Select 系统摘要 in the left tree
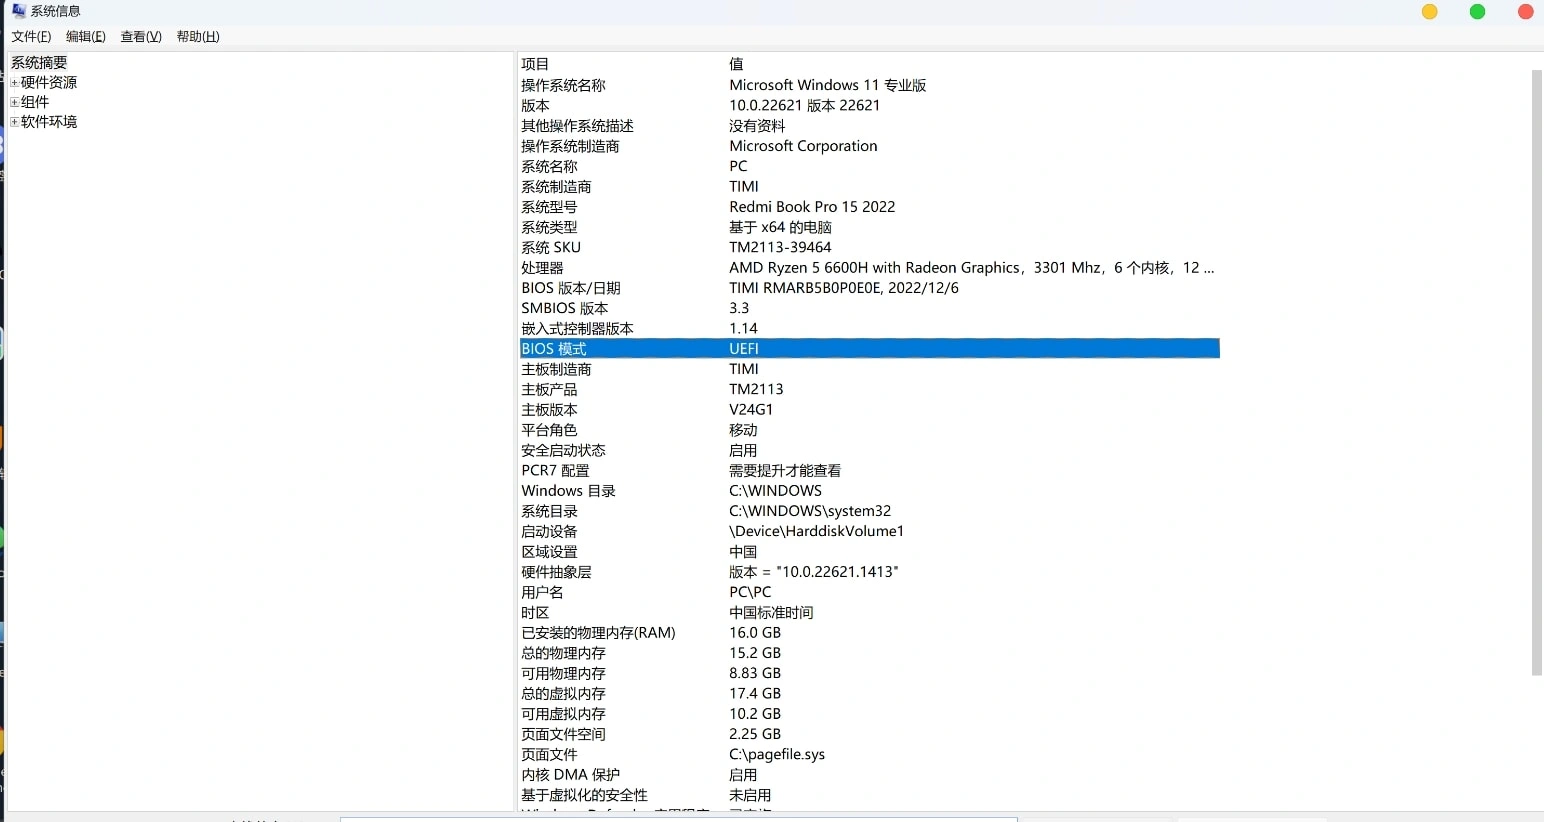Image resolution: width=1544 pixels, height=822 pixels. tap(39, 63)
